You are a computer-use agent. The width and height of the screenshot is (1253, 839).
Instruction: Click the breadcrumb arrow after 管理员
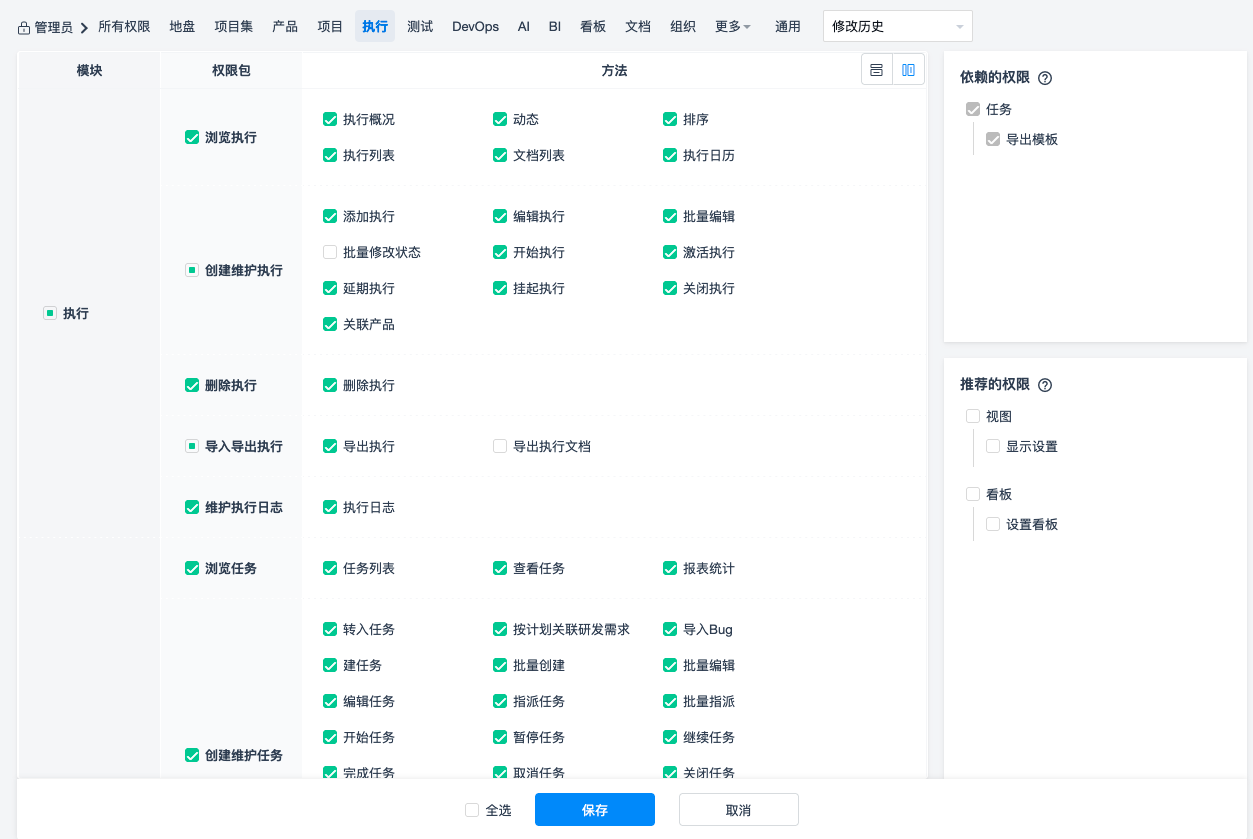tap(85, 27)
